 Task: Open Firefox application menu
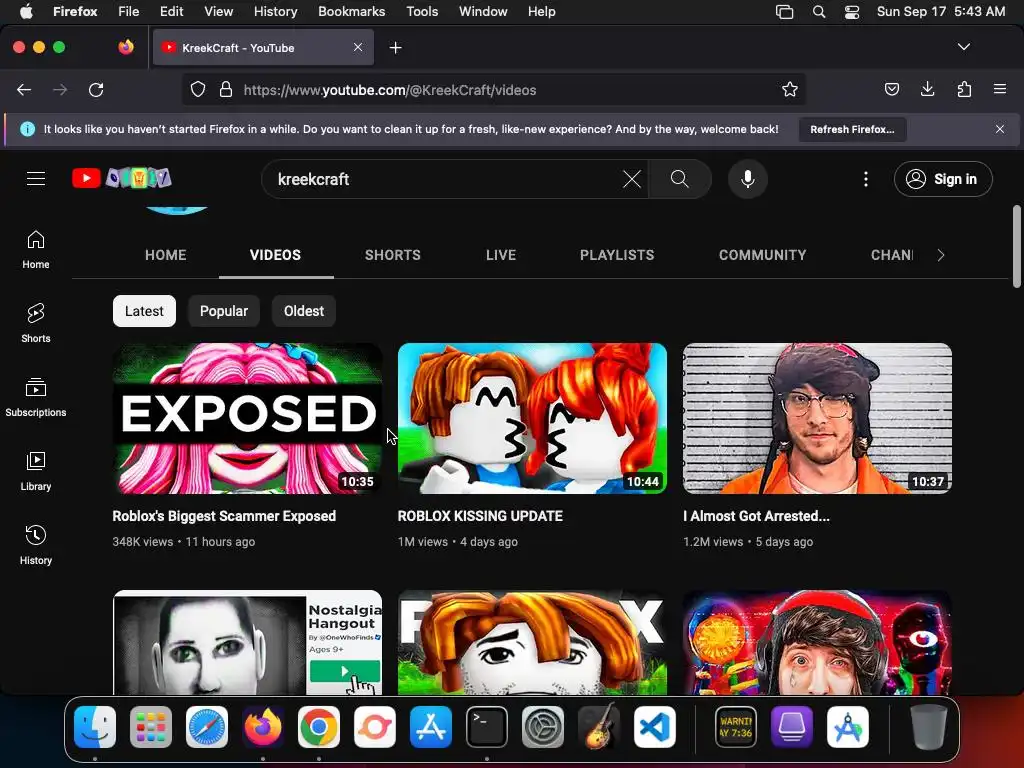pos(1000,89)
